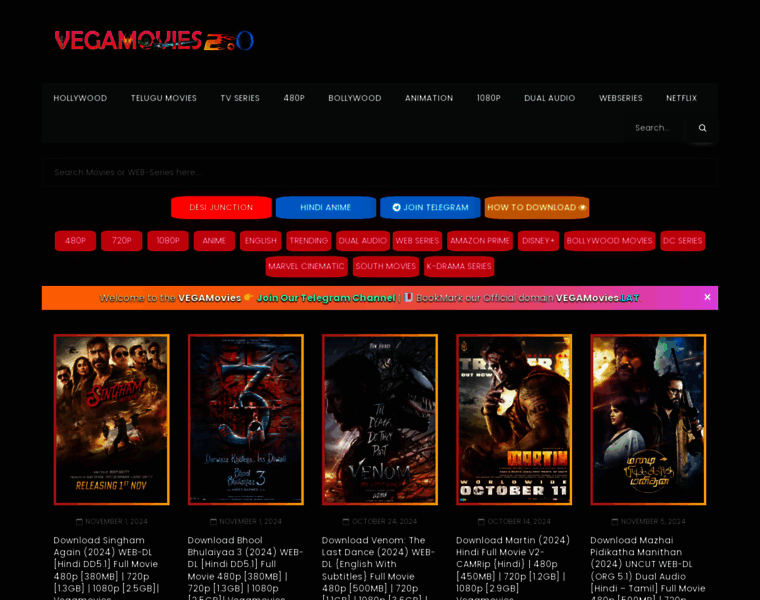
Task: Open the Download Martin (2024) title link
Action: pos(513,568)
